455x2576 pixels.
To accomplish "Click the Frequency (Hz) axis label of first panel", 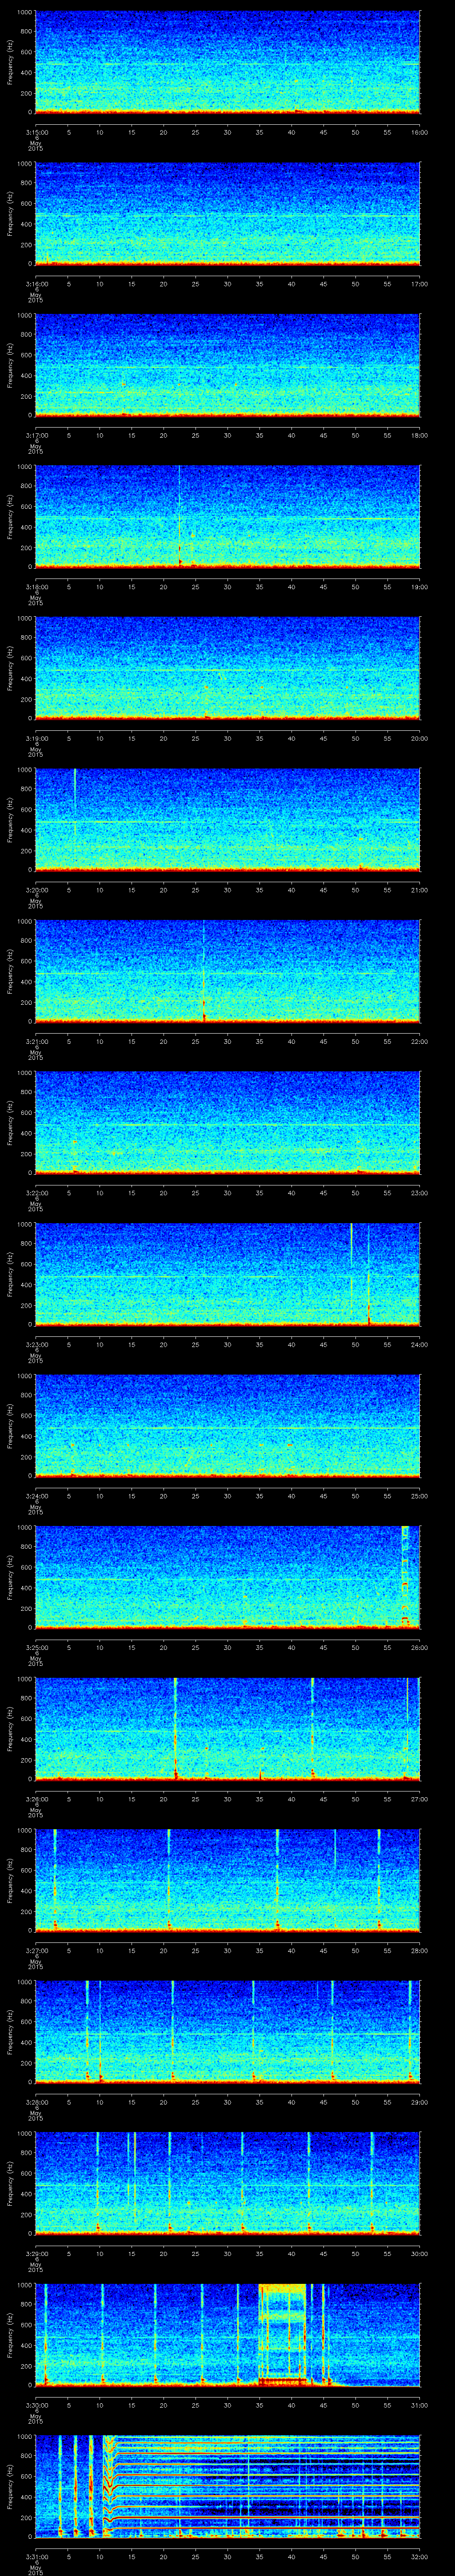I will (x=11, y=62).
